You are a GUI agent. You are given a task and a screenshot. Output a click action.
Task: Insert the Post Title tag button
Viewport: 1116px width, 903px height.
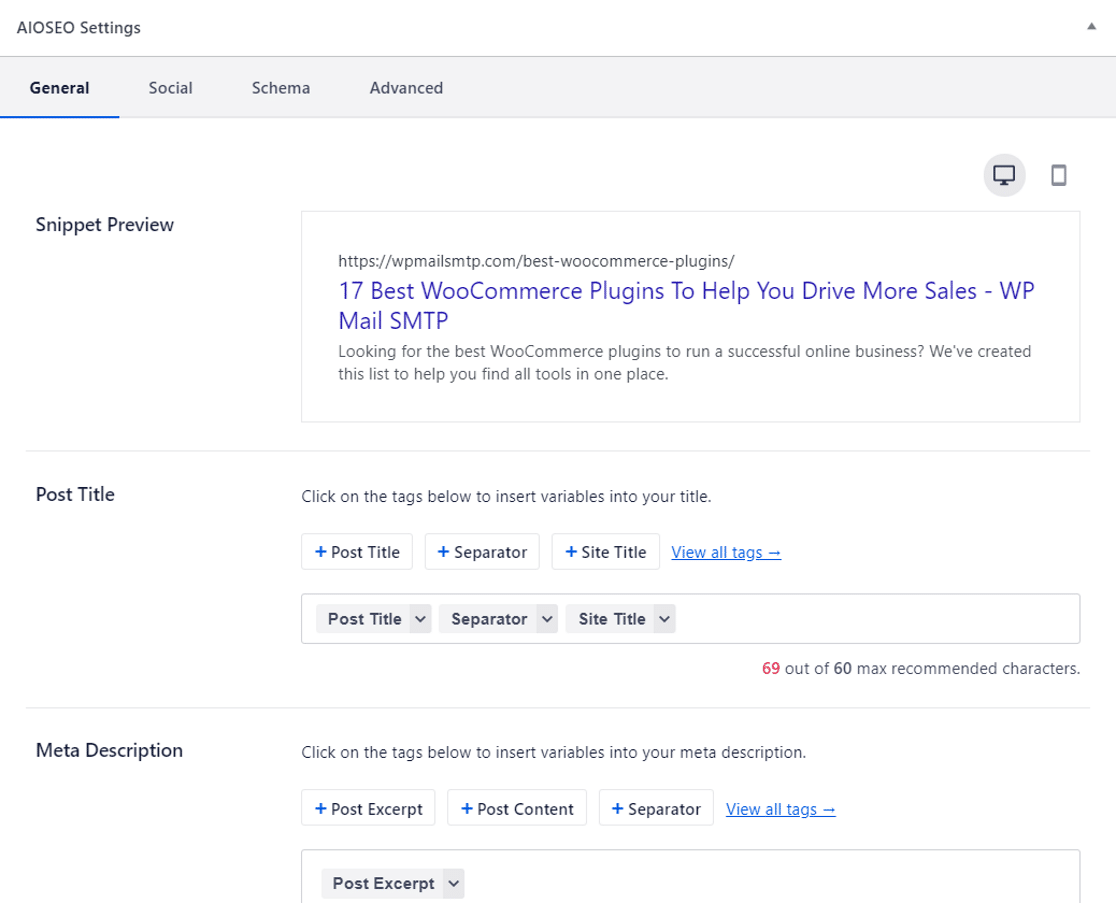[x=357, y=552]
